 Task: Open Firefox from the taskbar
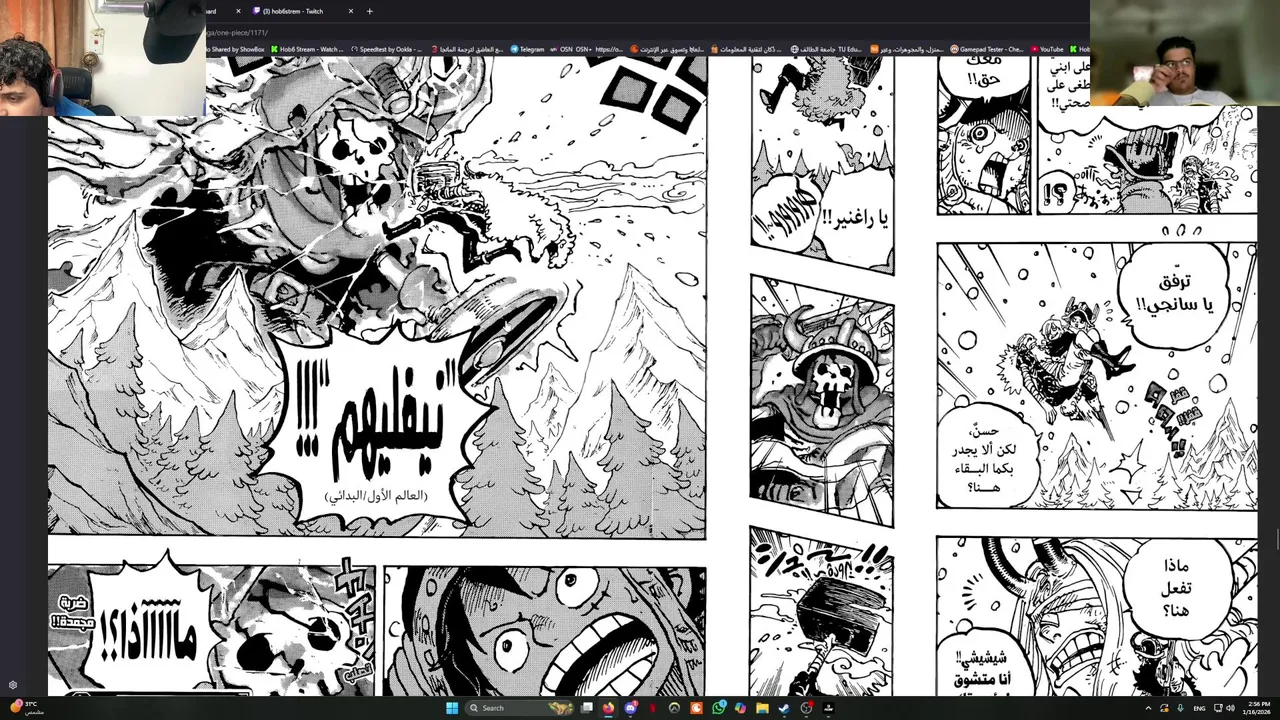coord(608,708)
